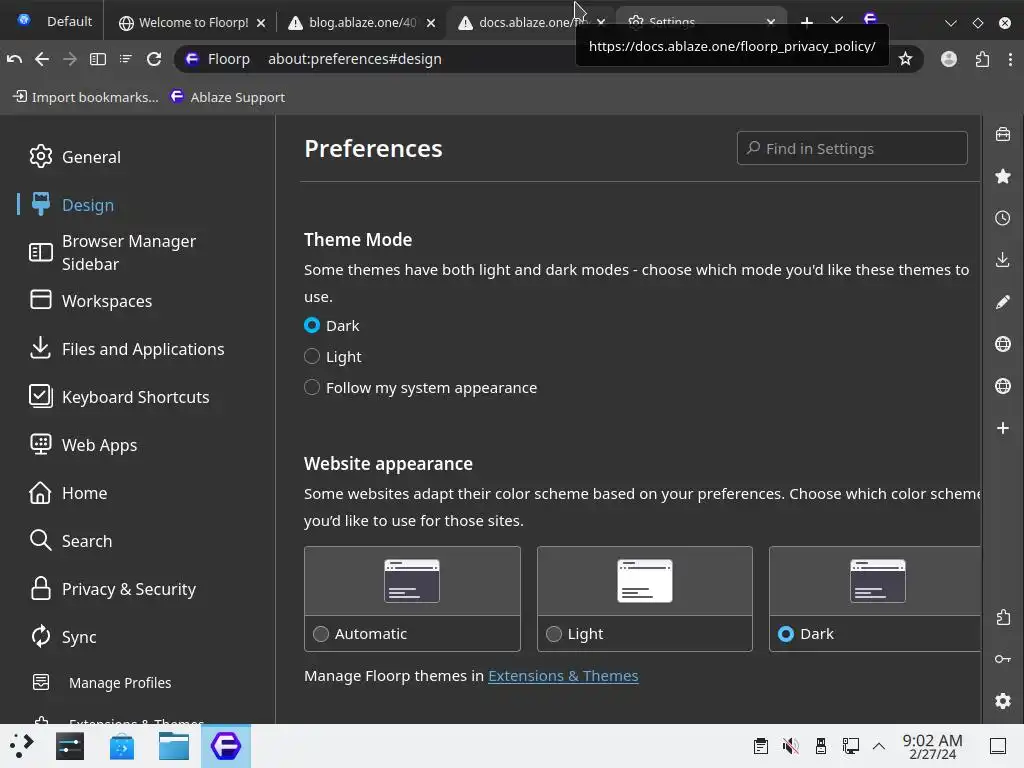The width and height of the screenshot is (1024, 768).
Task: Open the clipboard tray icon
Action: point(761,746)
